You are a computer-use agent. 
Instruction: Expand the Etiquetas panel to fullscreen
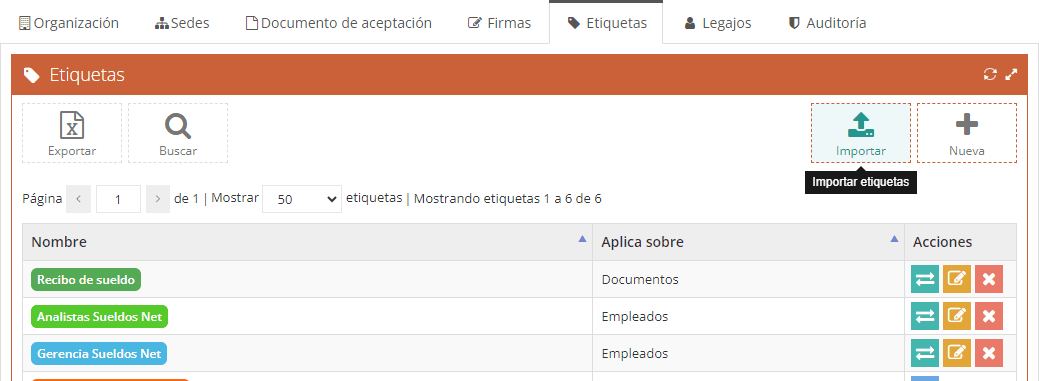pyautogui.click(x=1011, y=74)
